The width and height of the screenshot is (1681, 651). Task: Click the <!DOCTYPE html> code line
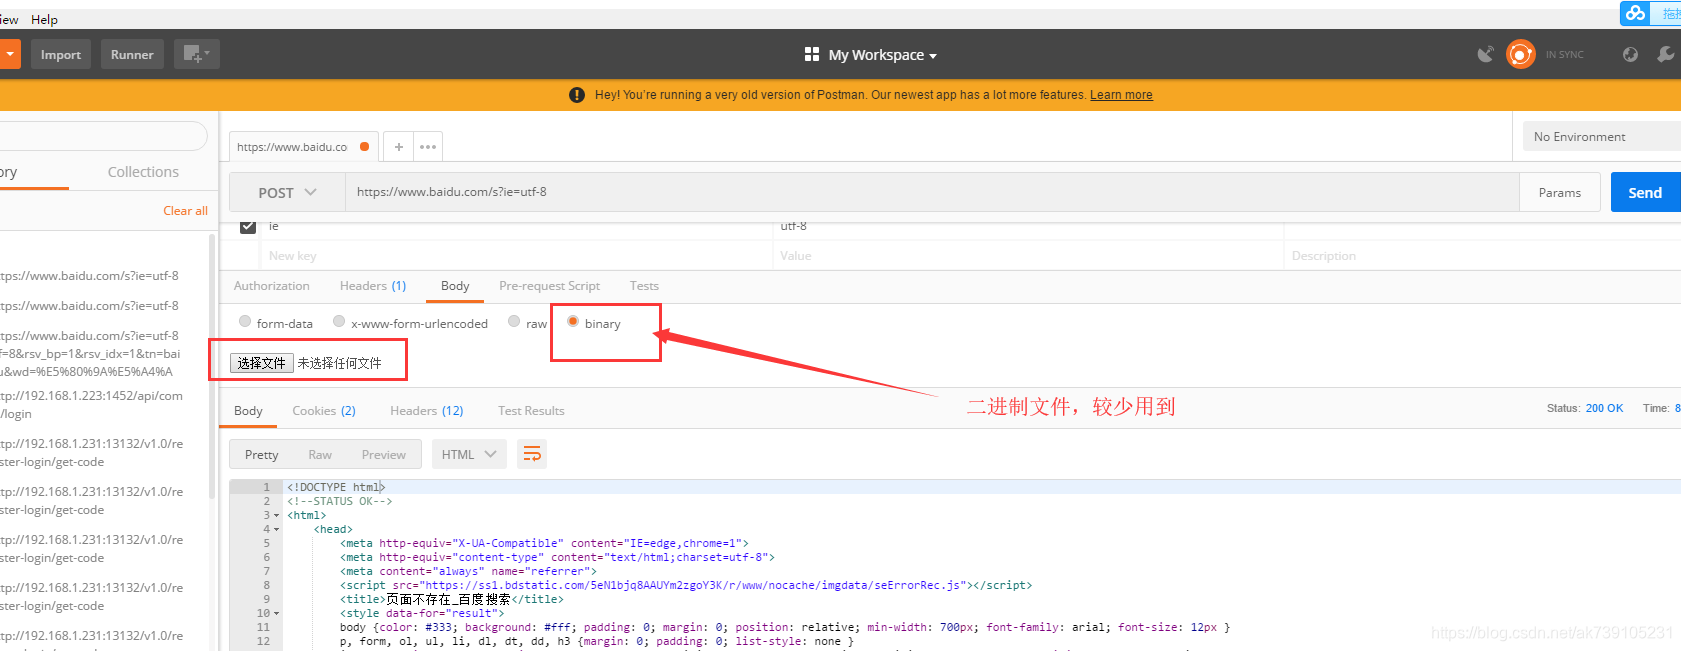(335, 488)
